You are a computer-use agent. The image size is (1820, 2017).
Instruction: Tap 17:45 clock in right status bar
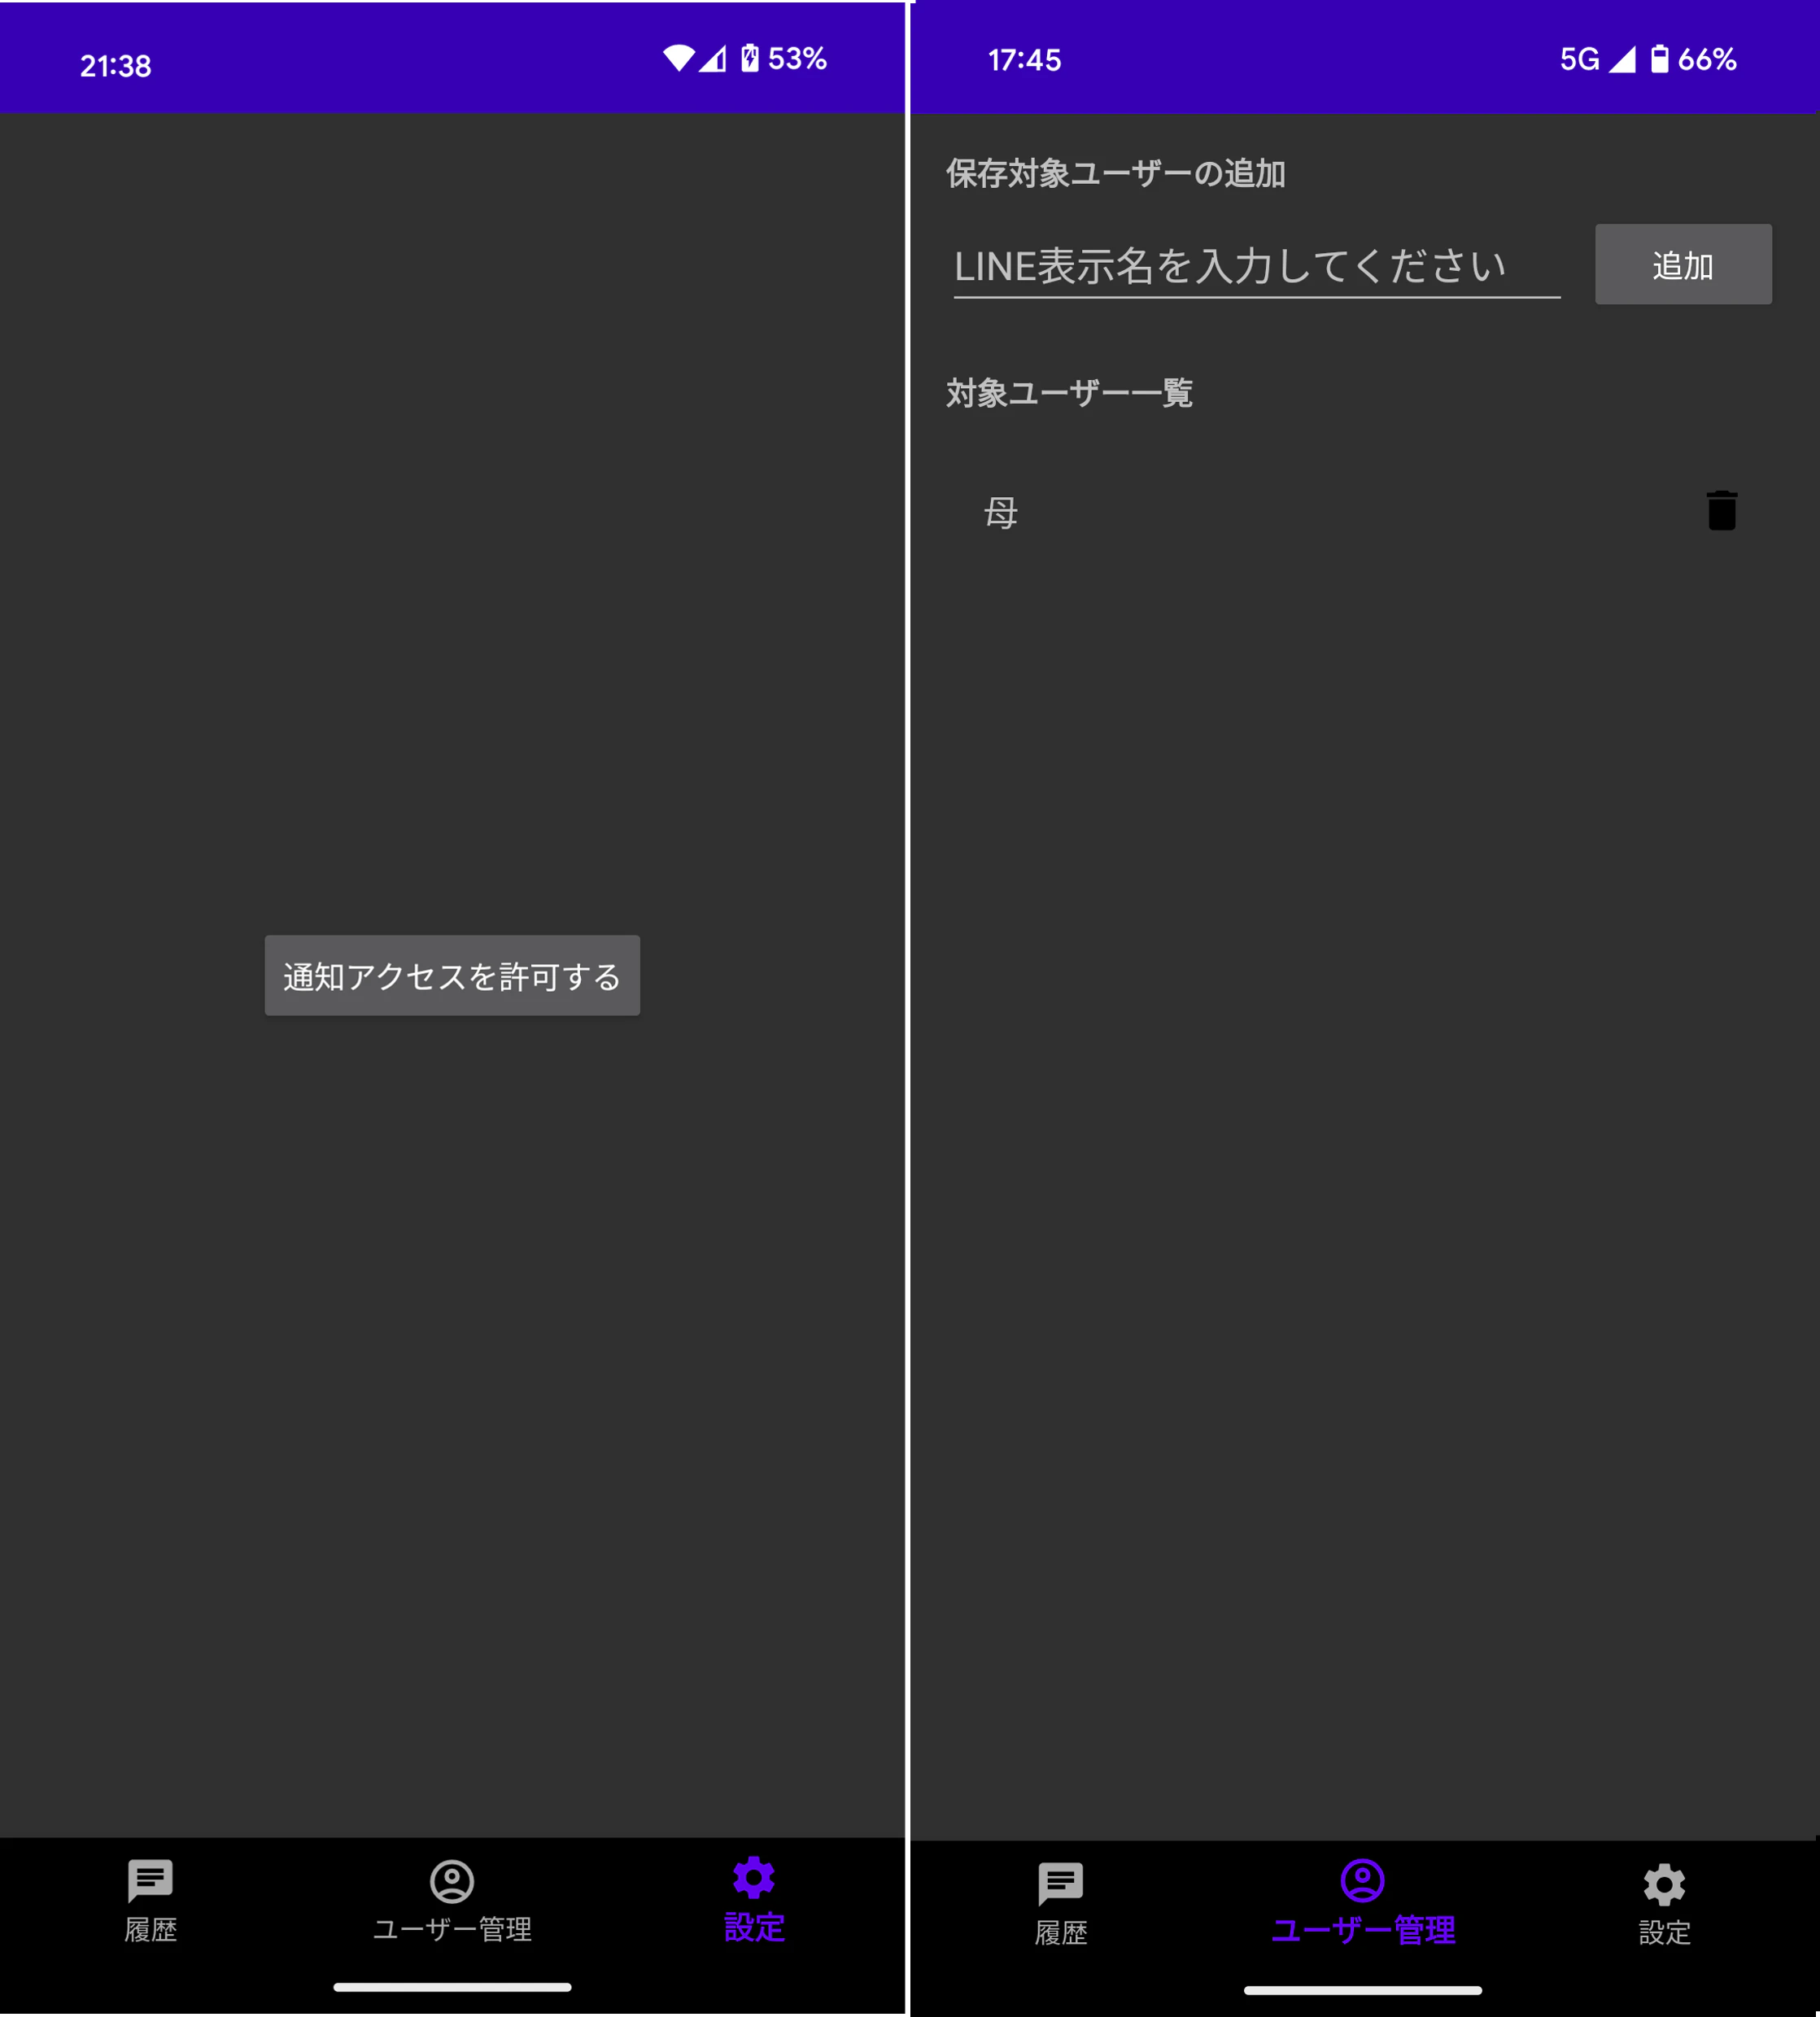click(1024, 60)
